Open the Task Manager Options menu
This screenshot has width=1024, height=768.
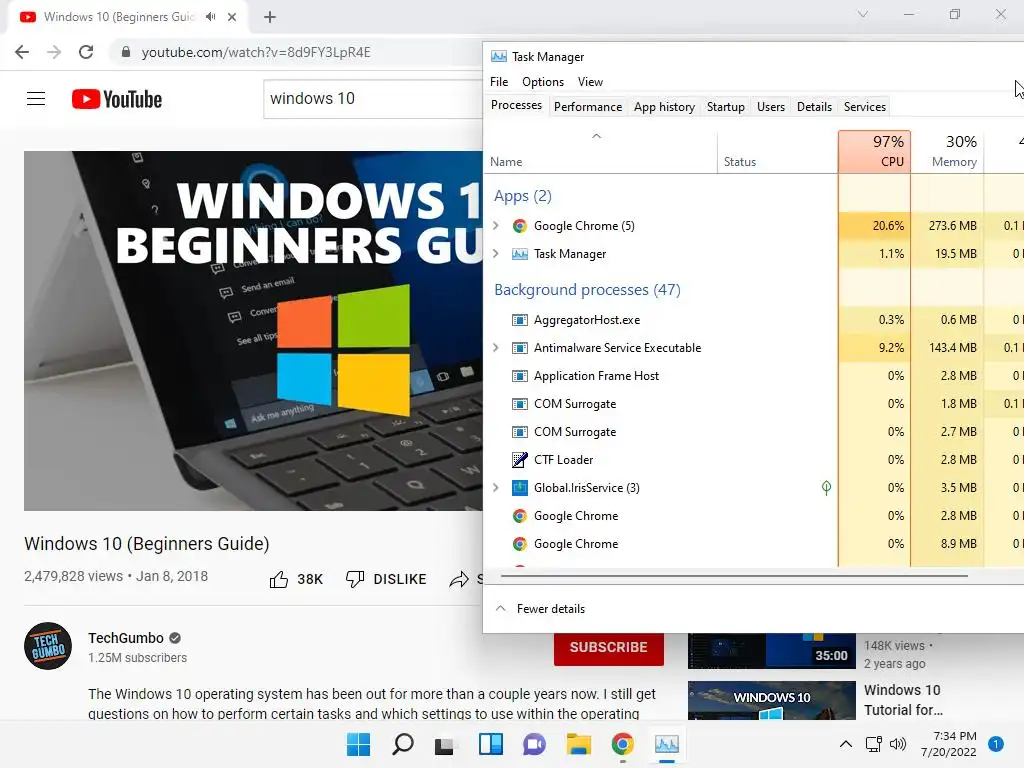(543, 82)
